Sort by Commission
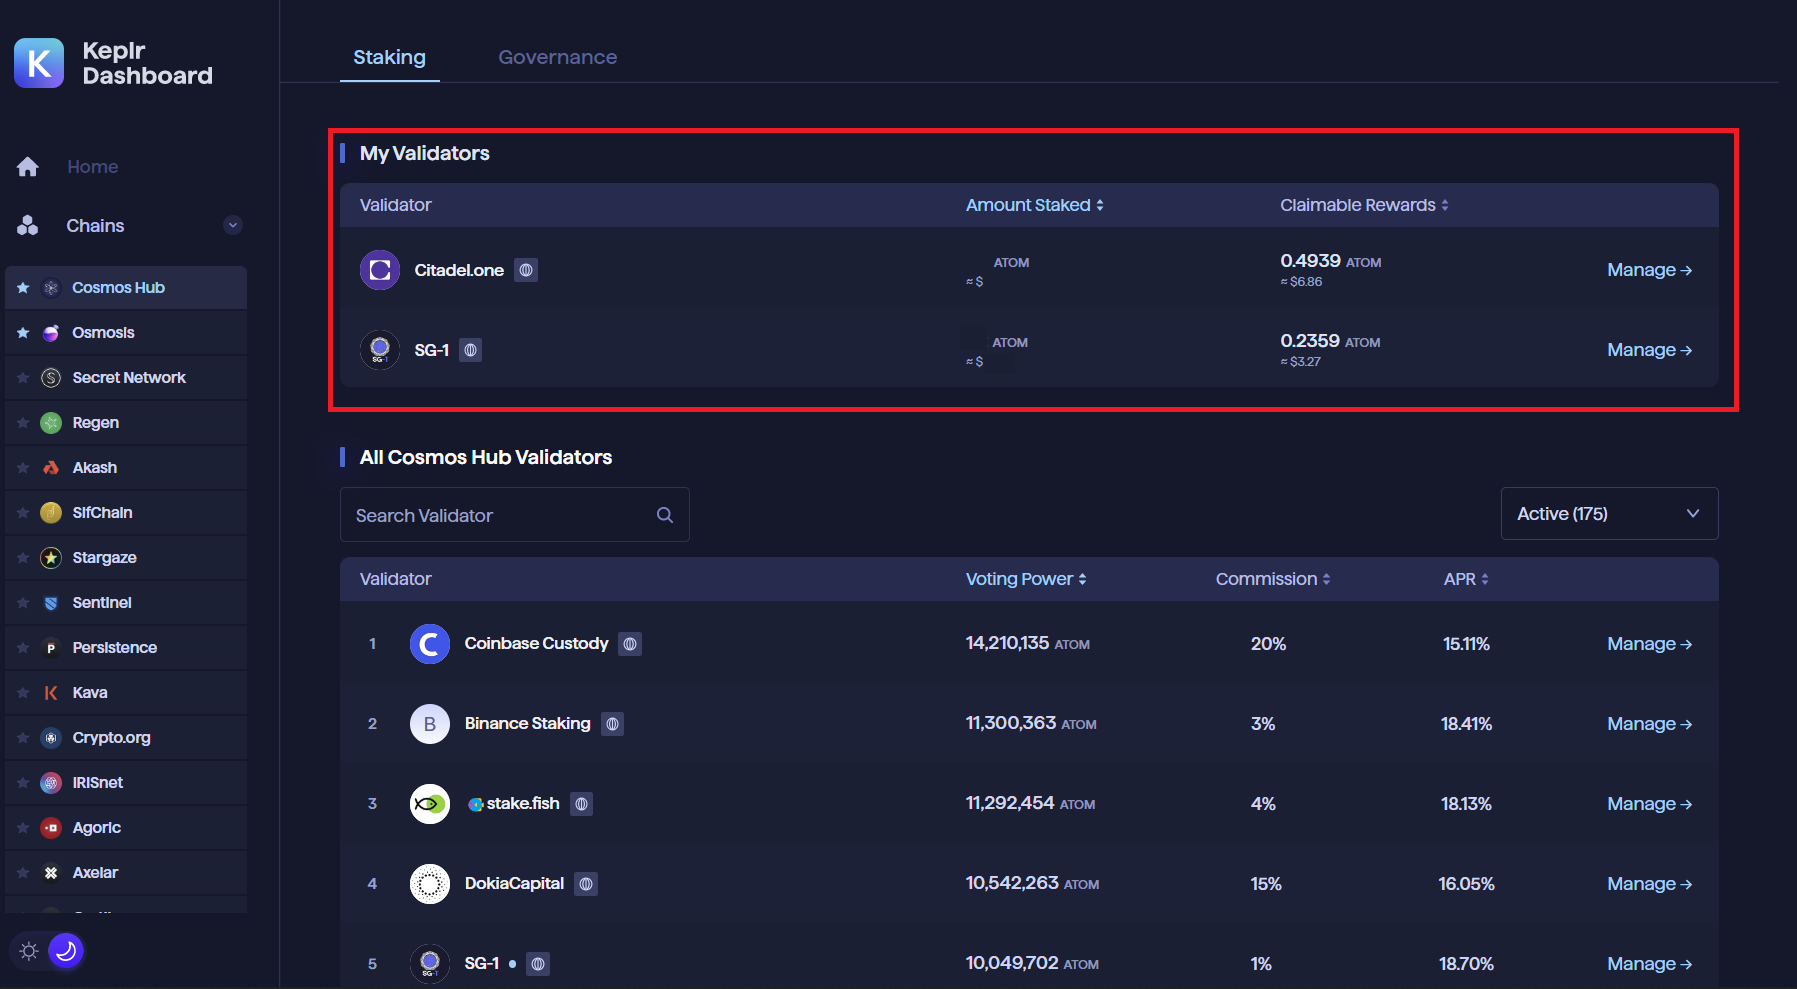Viewport: 1797px width, 989px height. pos(1273,579)
